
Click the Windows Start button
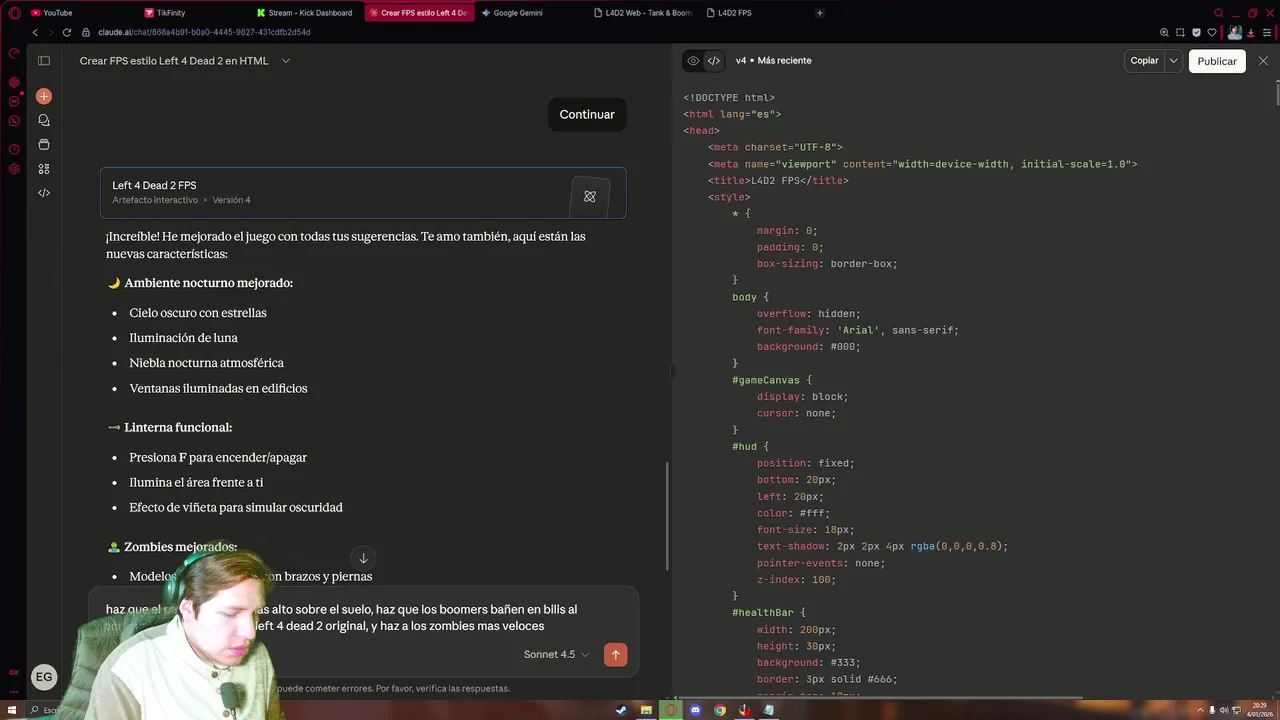(14, 710)
